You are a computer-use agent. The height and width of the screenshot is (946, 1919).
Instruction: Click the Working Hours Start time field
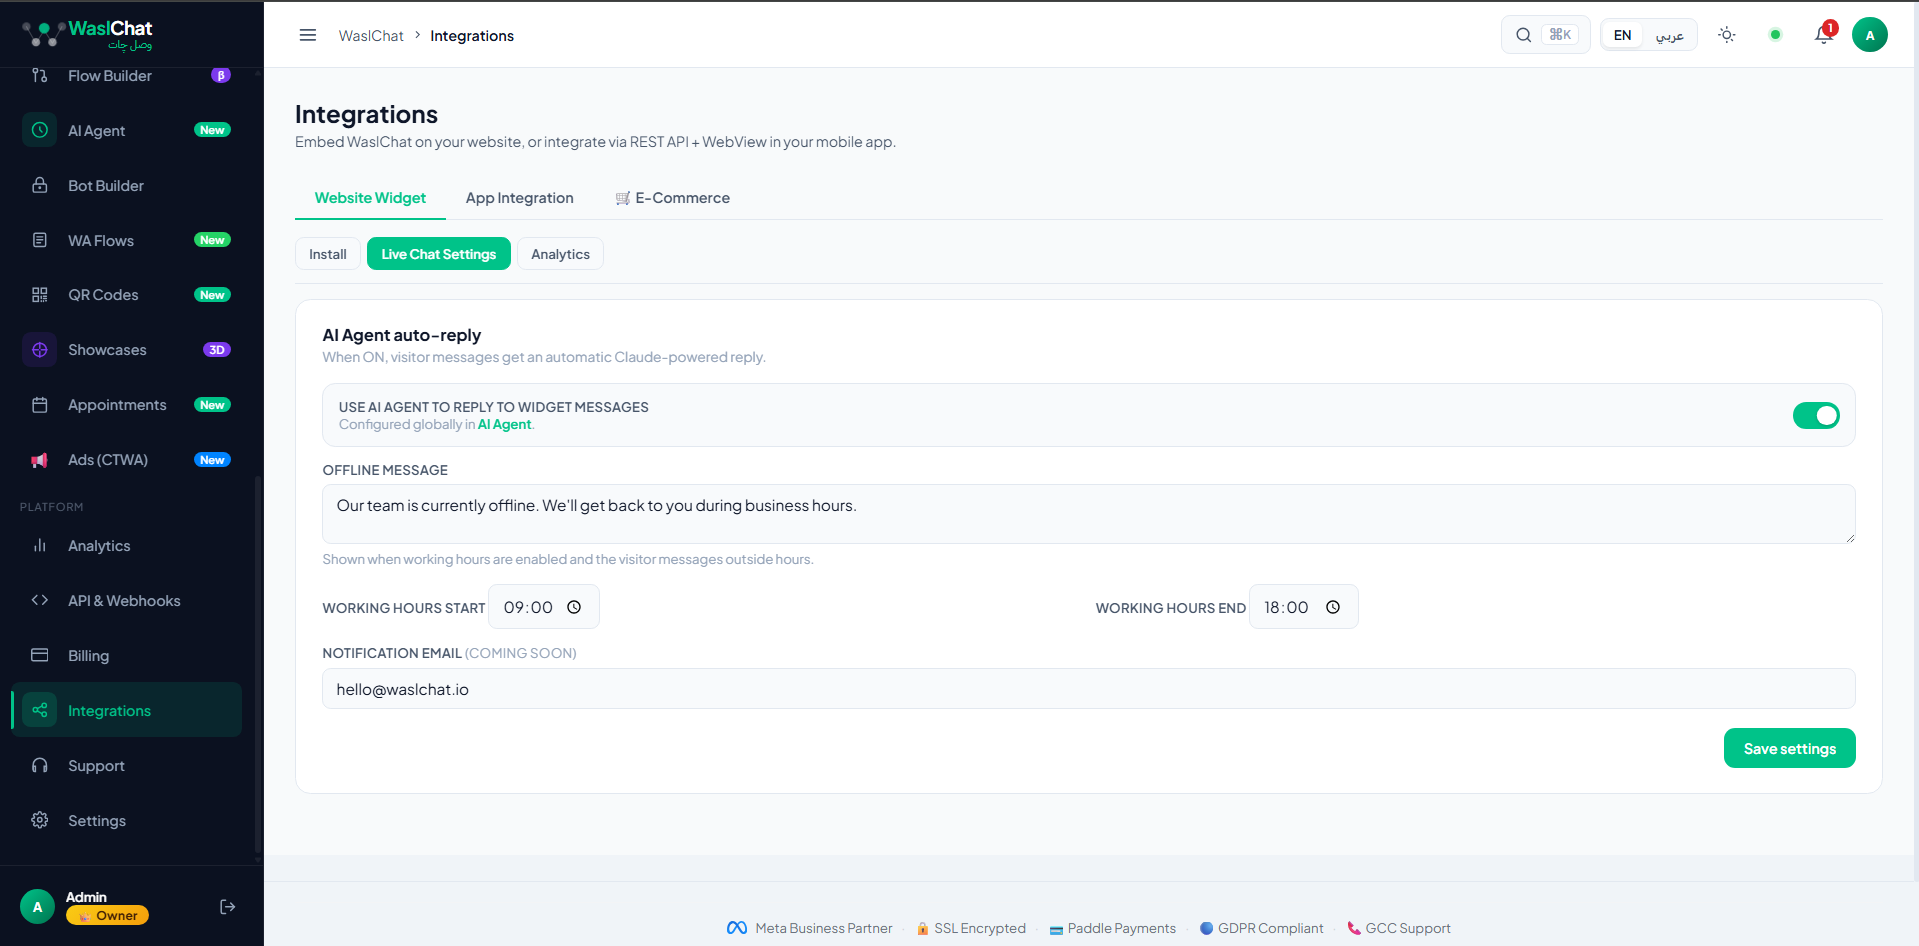543,607
